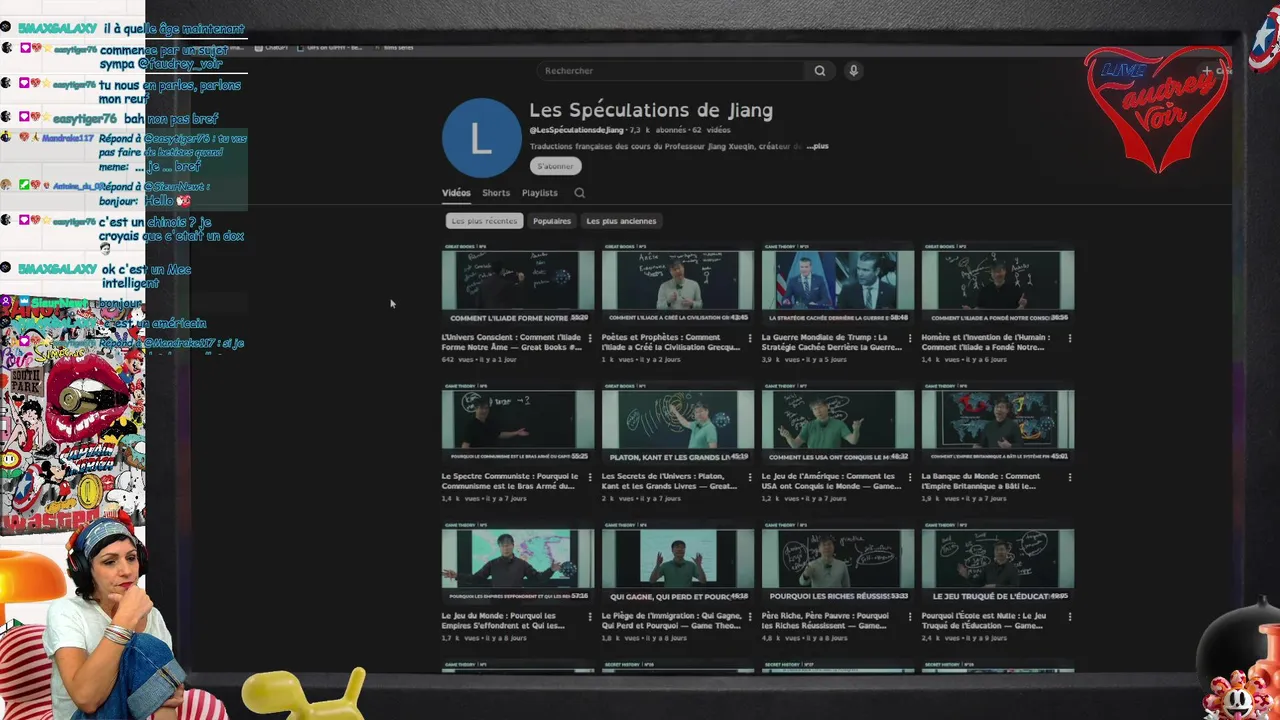Open three-dot menu for Les Secrets de l'Univers
The height and width of the screenshot is (720, 1280).
click(x=749, y=477)
